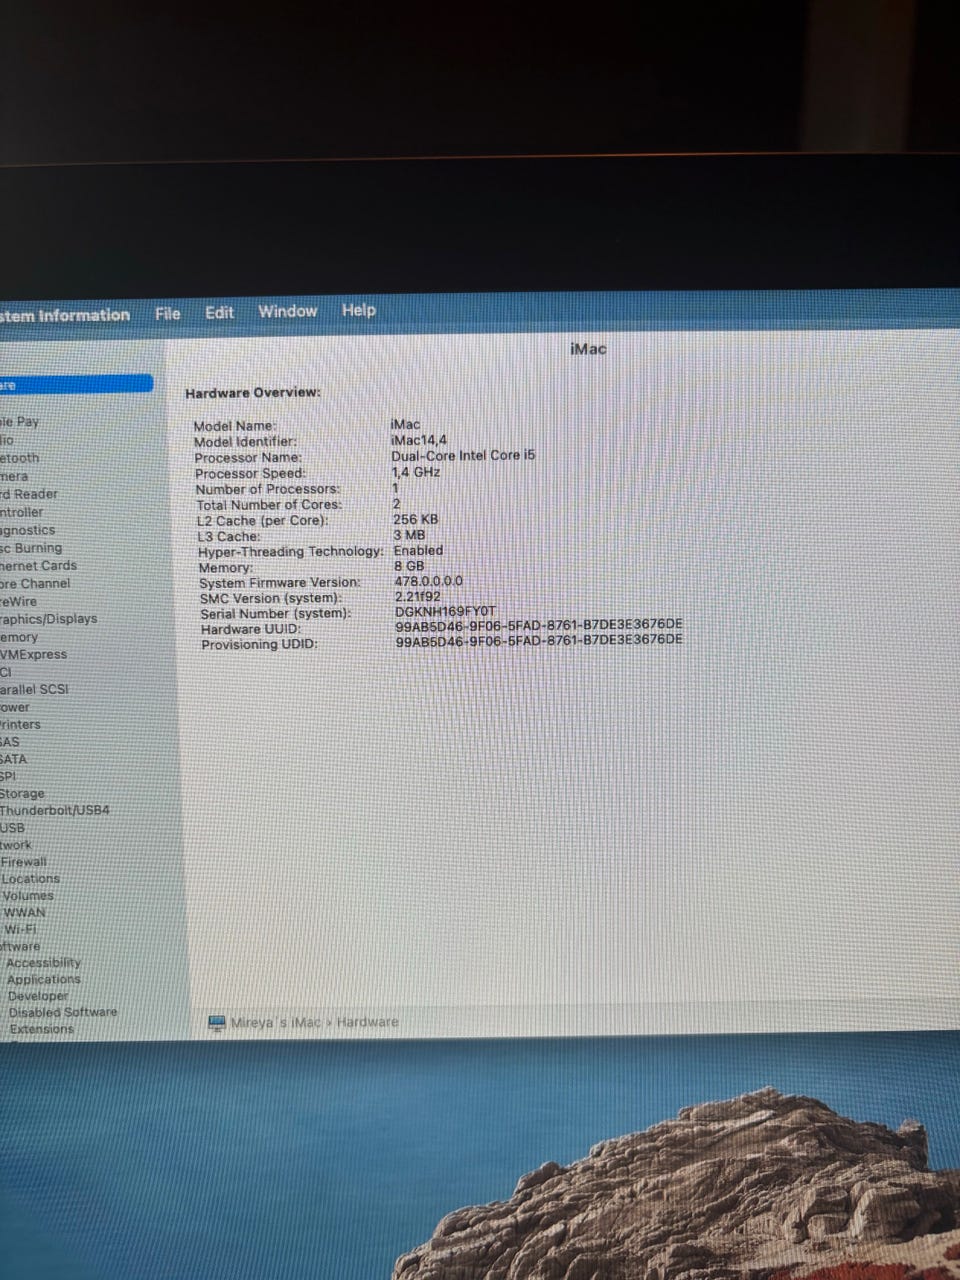Click the computer icon in the path bar
This screenshot has width=960, height=1280.
[x=217, y=1023]
